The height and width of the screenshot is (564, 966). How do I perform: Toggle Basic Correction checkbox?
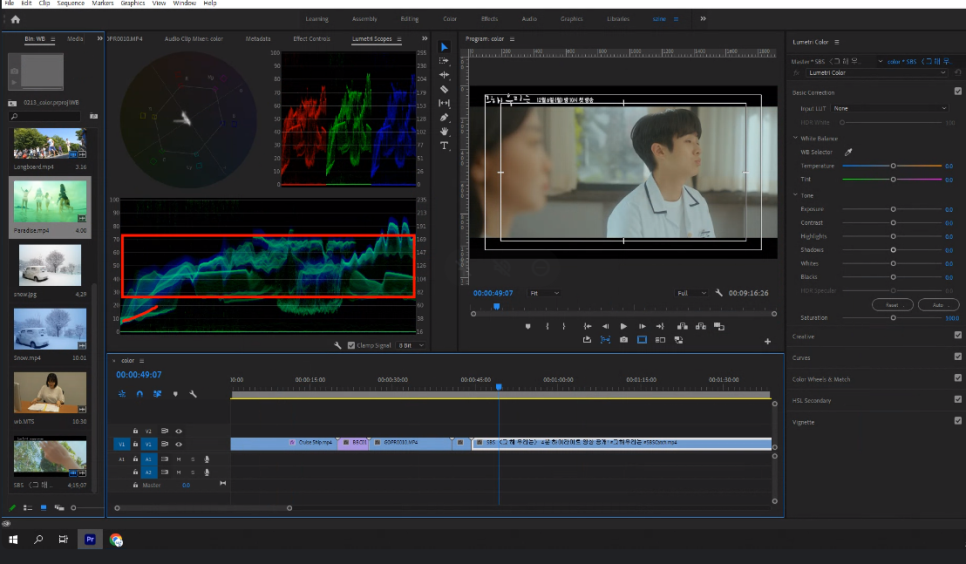coord(957,91)
